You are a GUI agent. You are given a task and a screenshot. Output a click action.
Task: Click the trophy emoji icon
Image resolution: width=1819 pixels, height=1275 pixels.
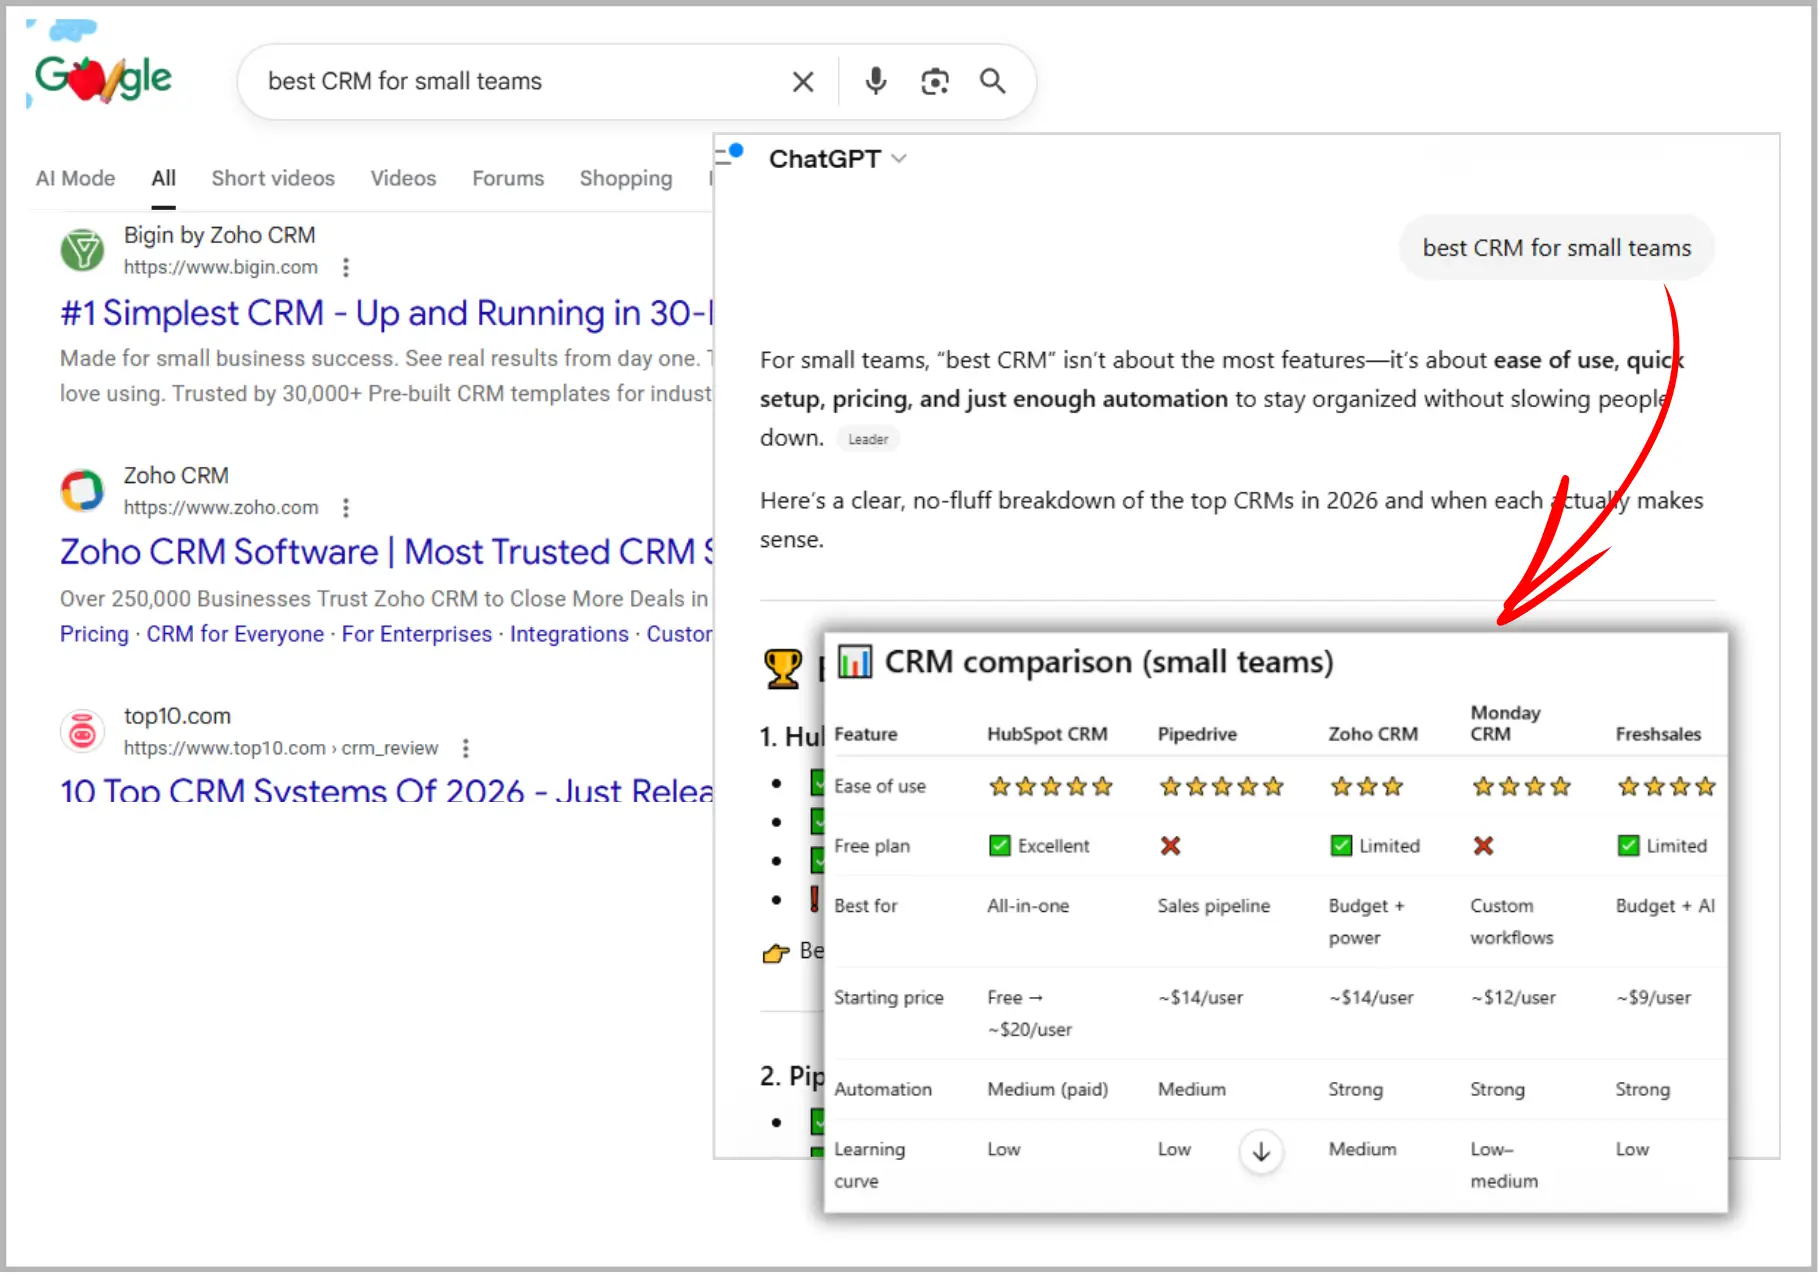783,669
